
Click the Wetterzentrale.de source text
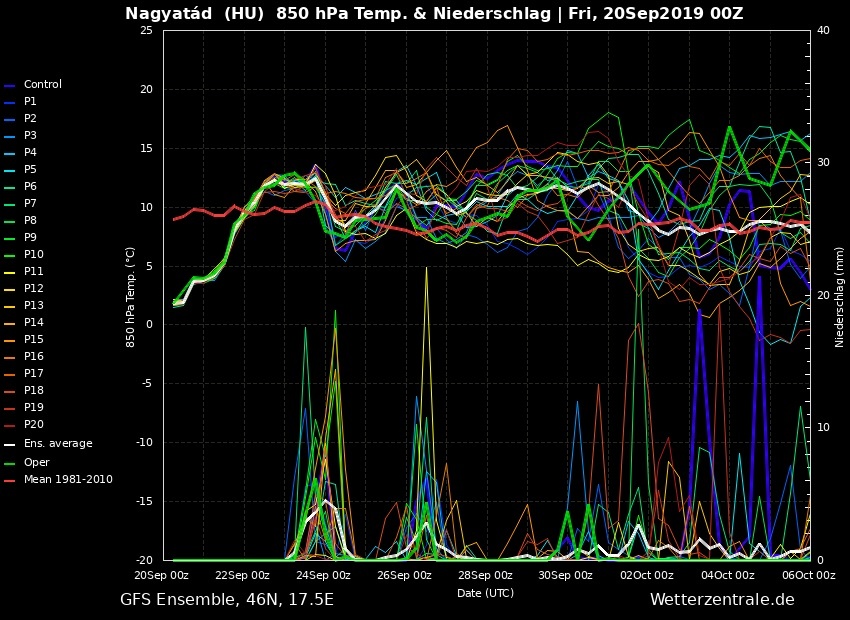(722, 600)
